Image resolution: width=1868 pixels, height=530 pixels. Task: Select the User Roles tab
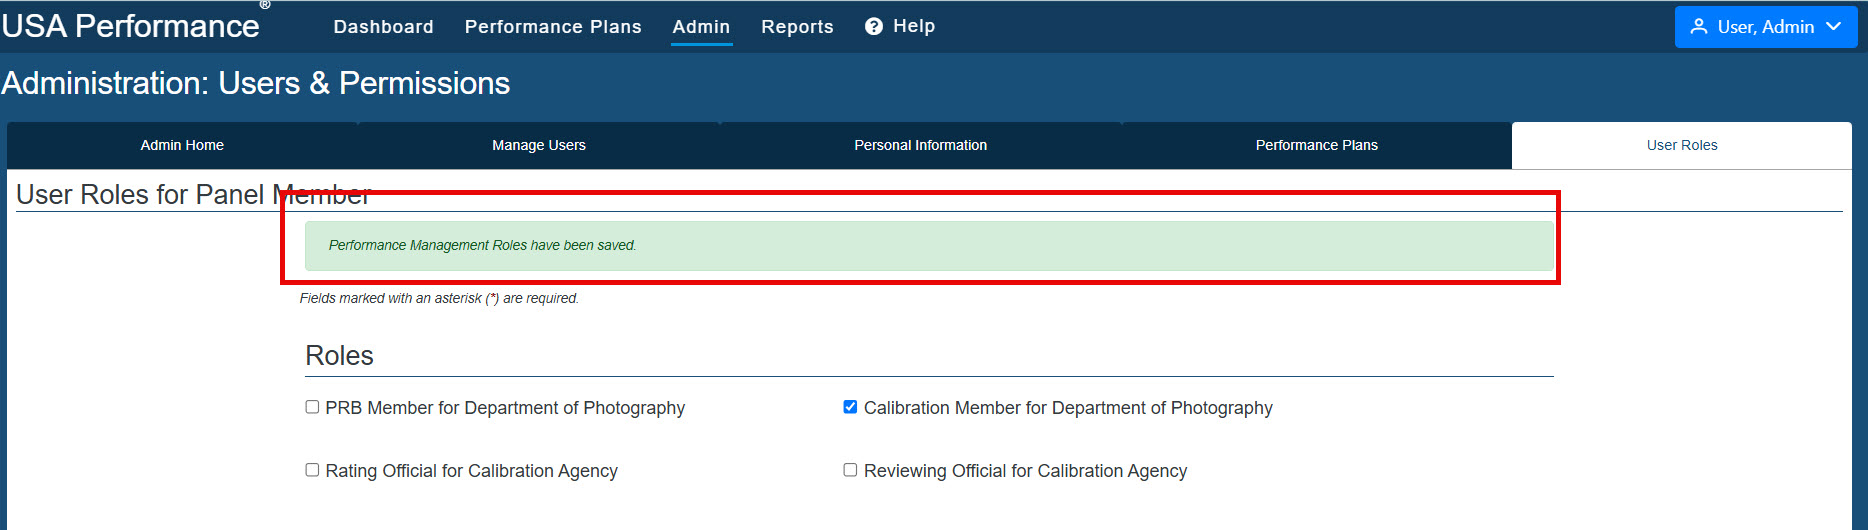click(x=1682, y=145)
